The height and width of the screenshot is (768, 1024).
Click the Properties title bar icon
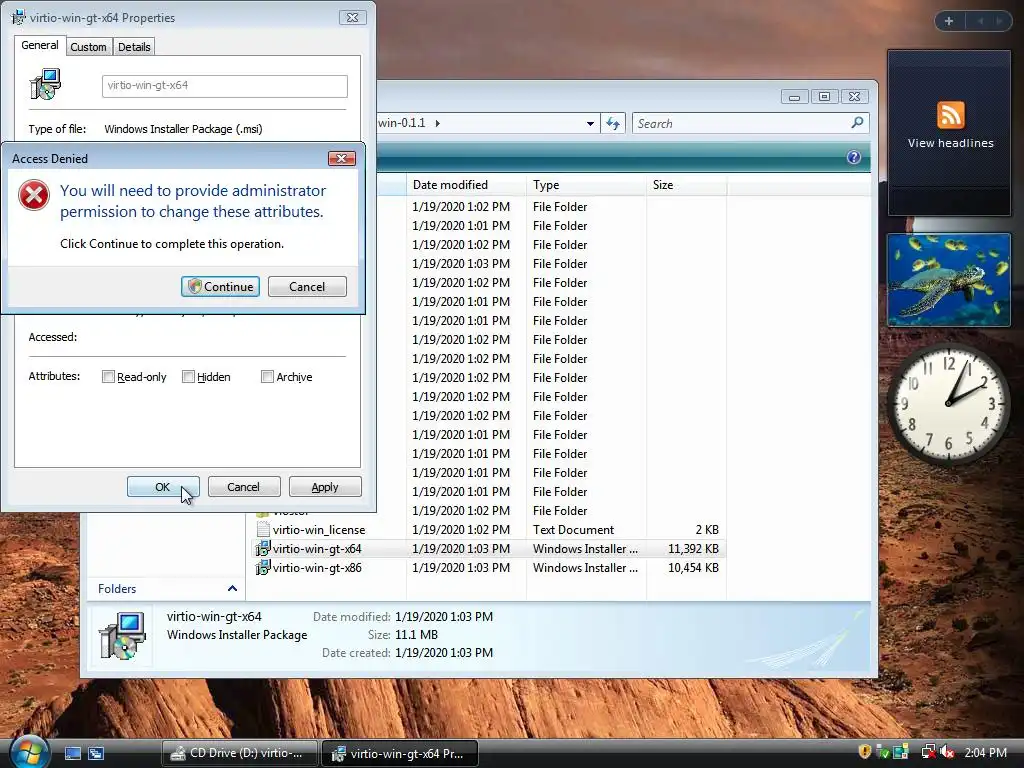coord(18,18)
